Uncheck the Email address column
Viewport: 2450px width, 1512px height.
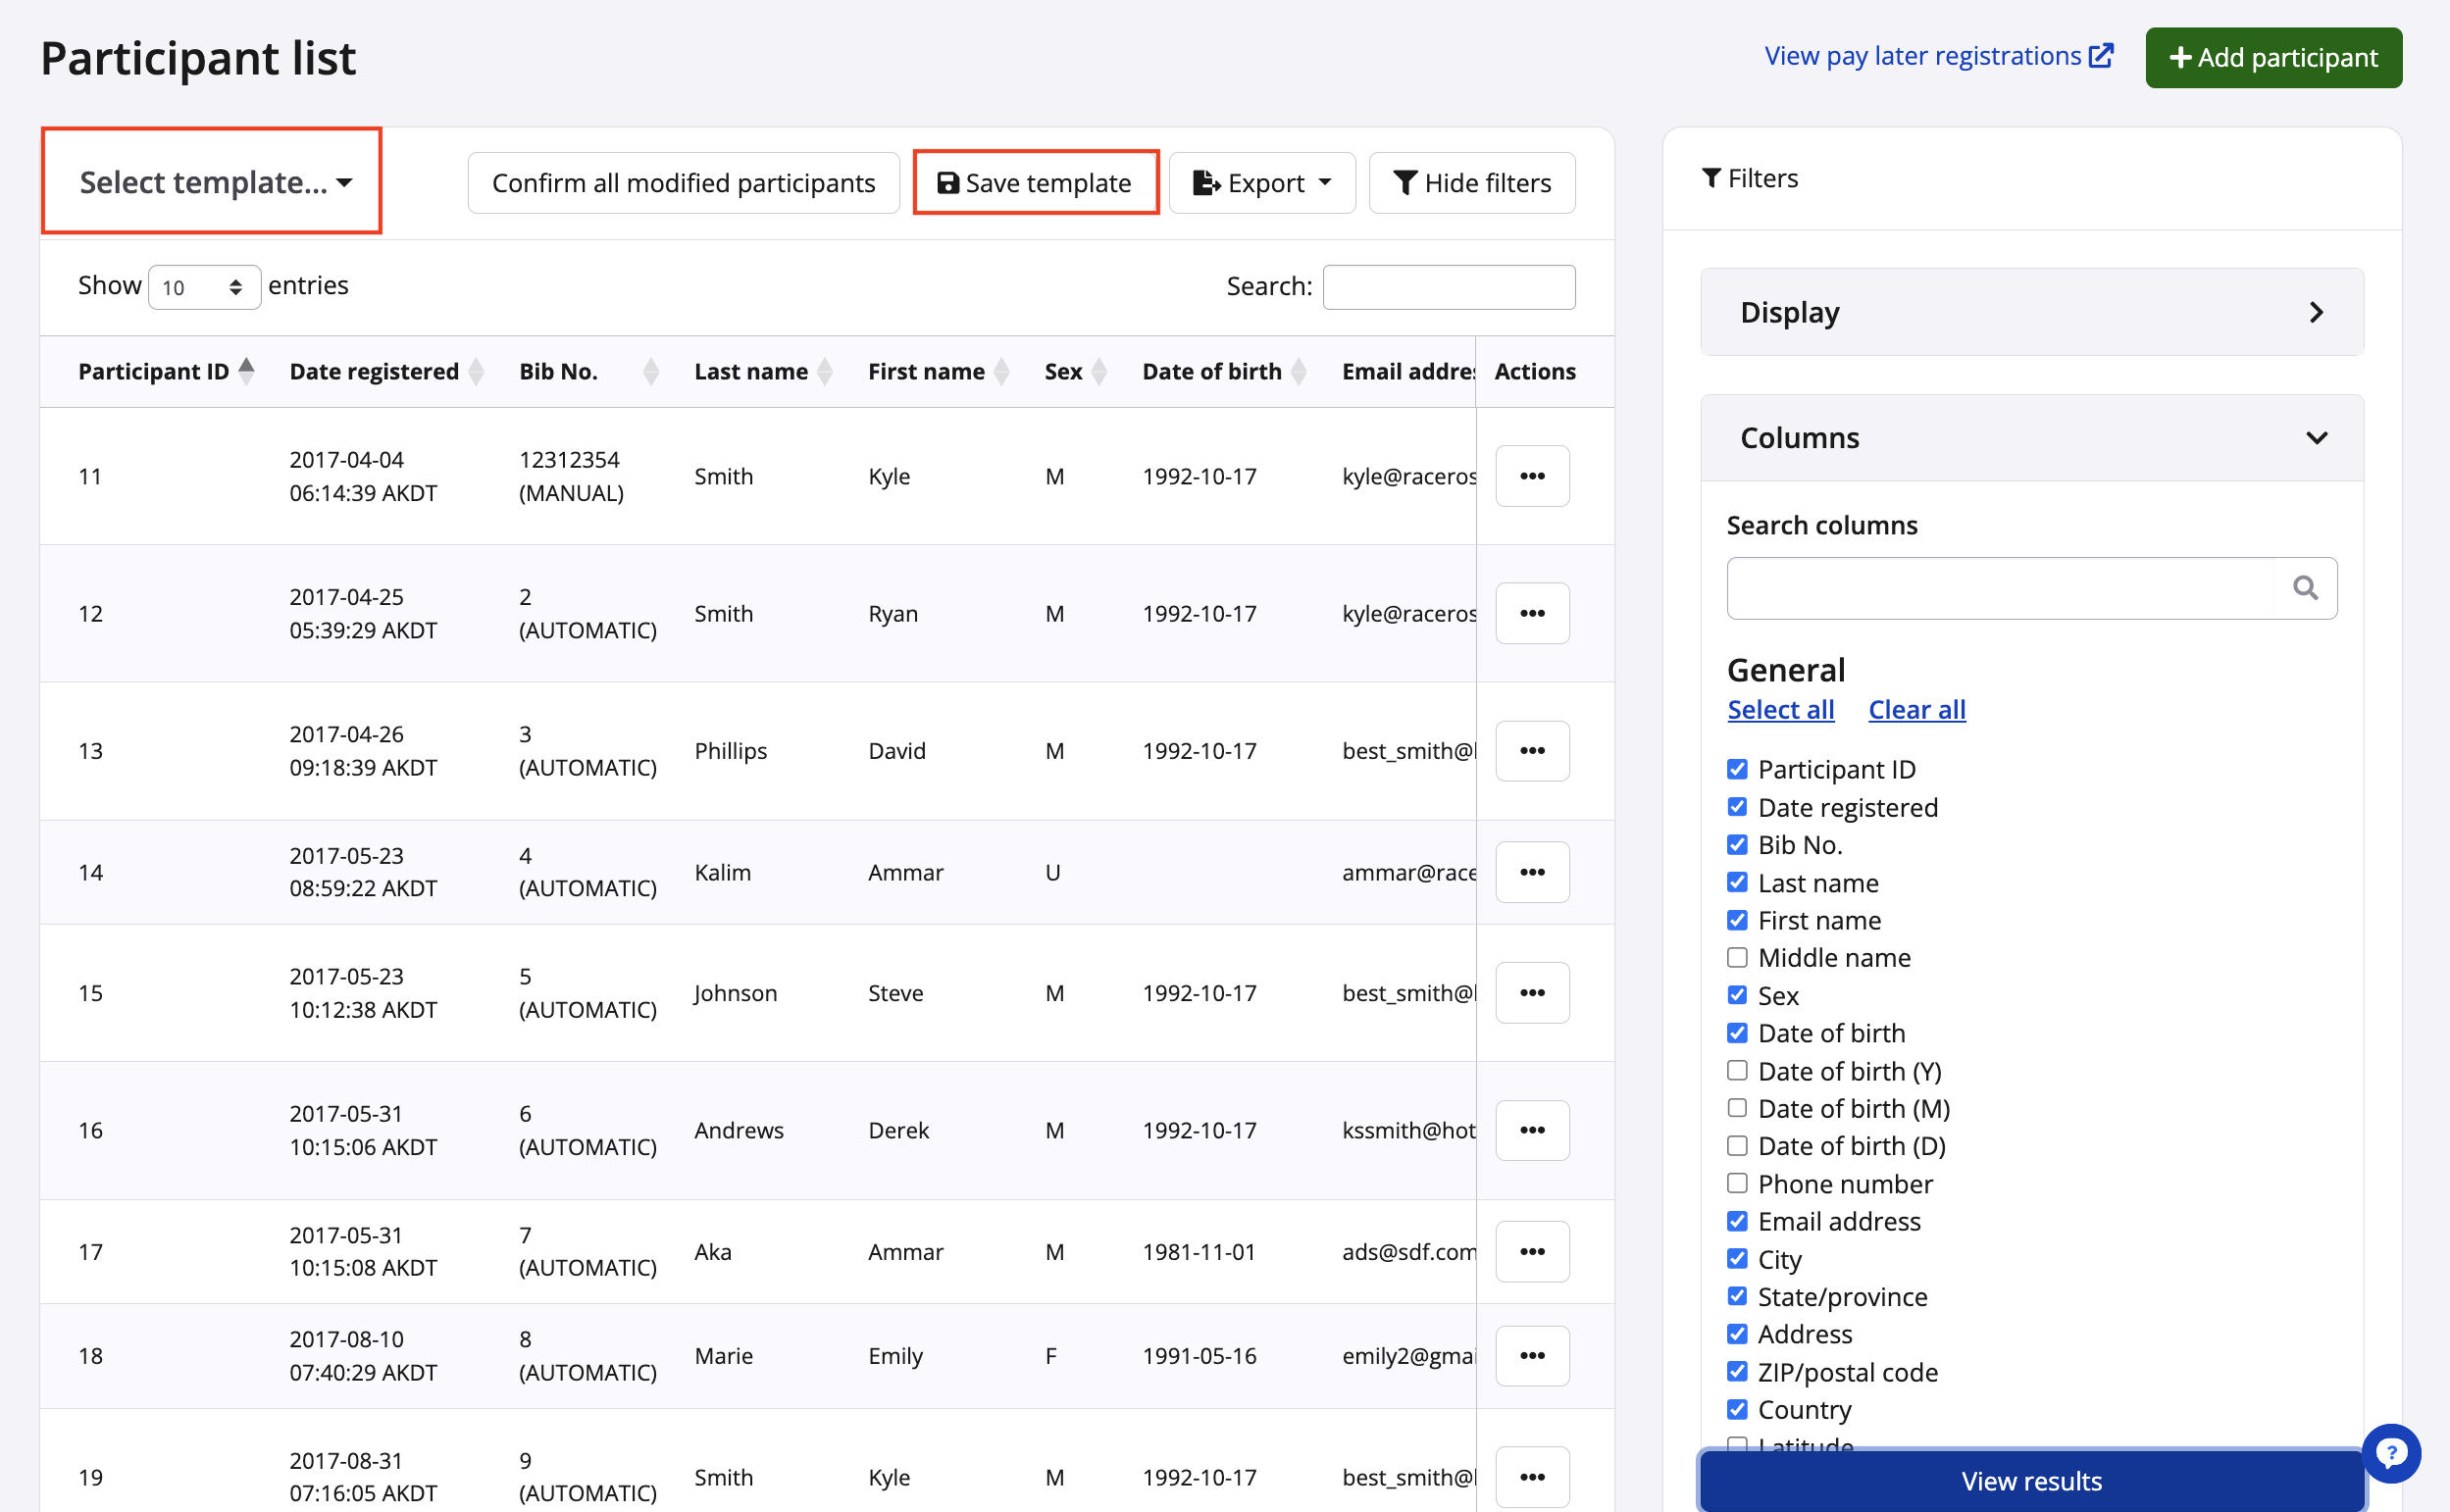tap(1737, 1221)
